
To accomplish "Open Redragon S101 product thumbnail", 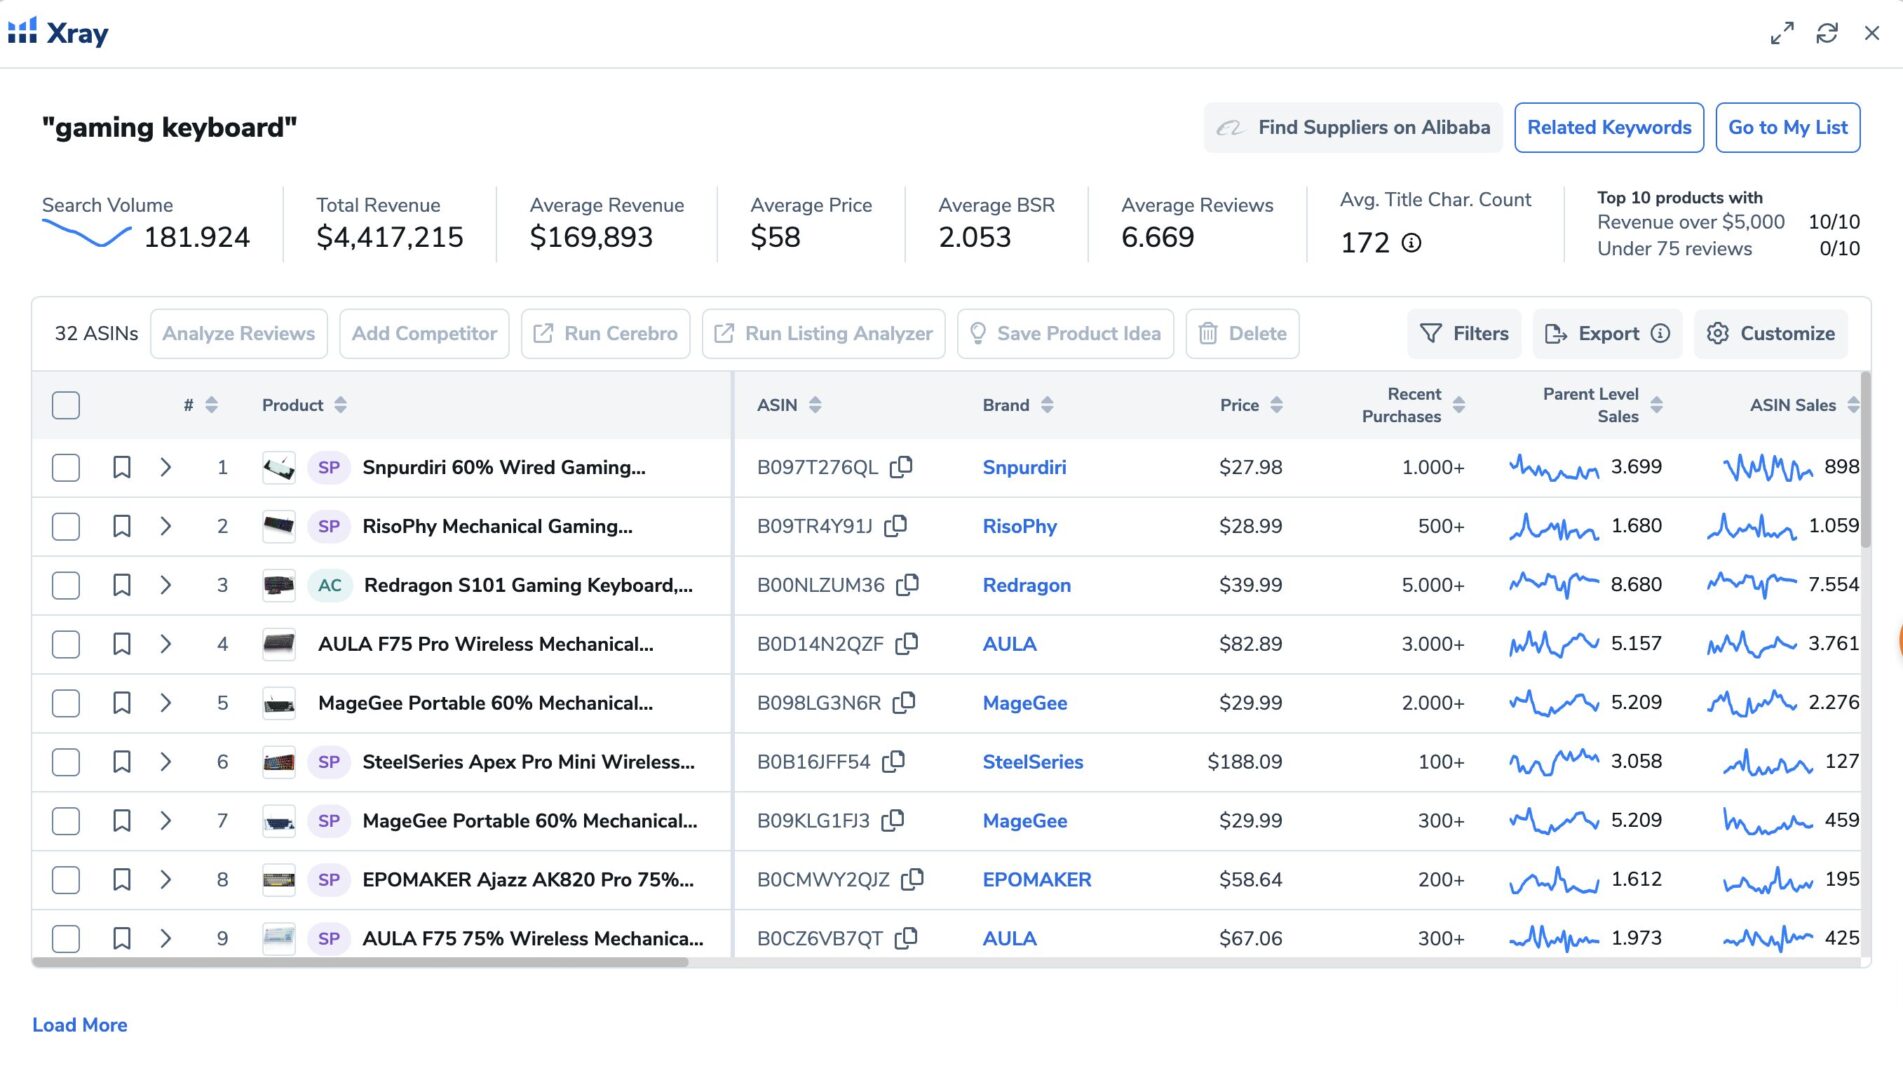I will coord(279,585).
